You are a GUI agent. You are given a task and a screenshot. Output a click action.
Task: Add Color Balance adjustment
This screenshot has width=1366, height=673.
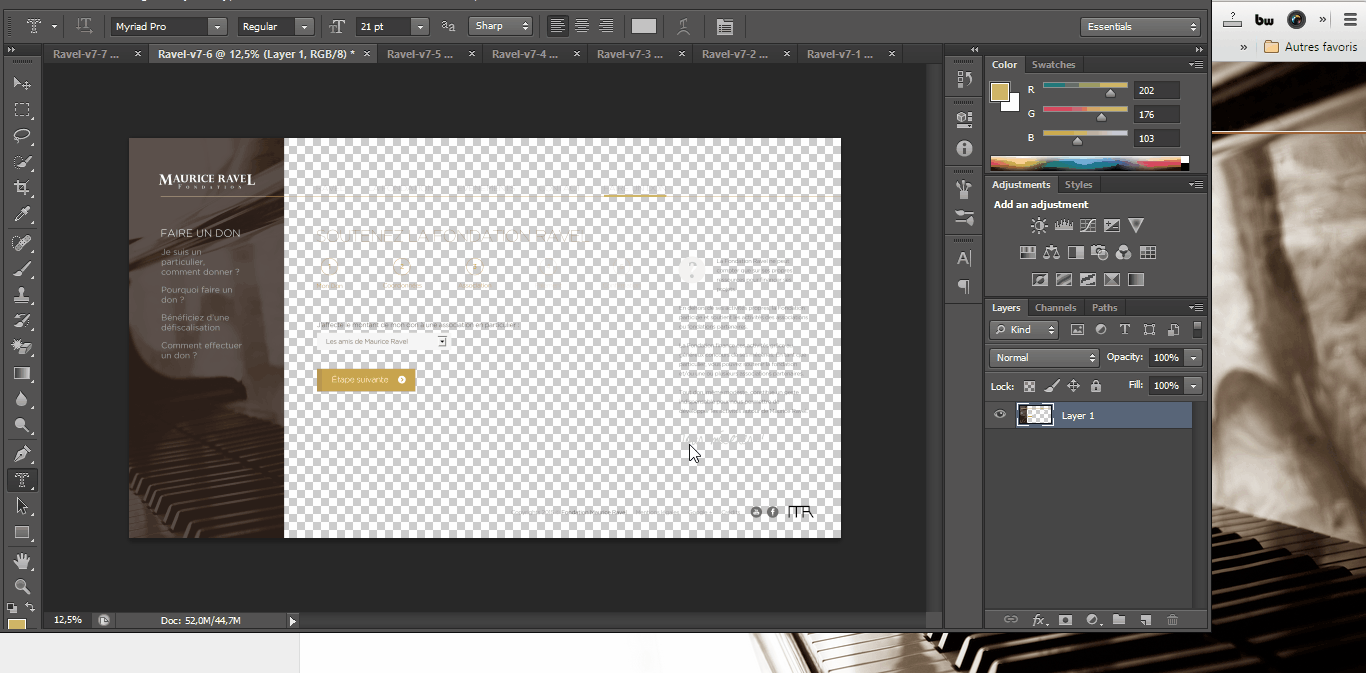[x=1051, y=253]
